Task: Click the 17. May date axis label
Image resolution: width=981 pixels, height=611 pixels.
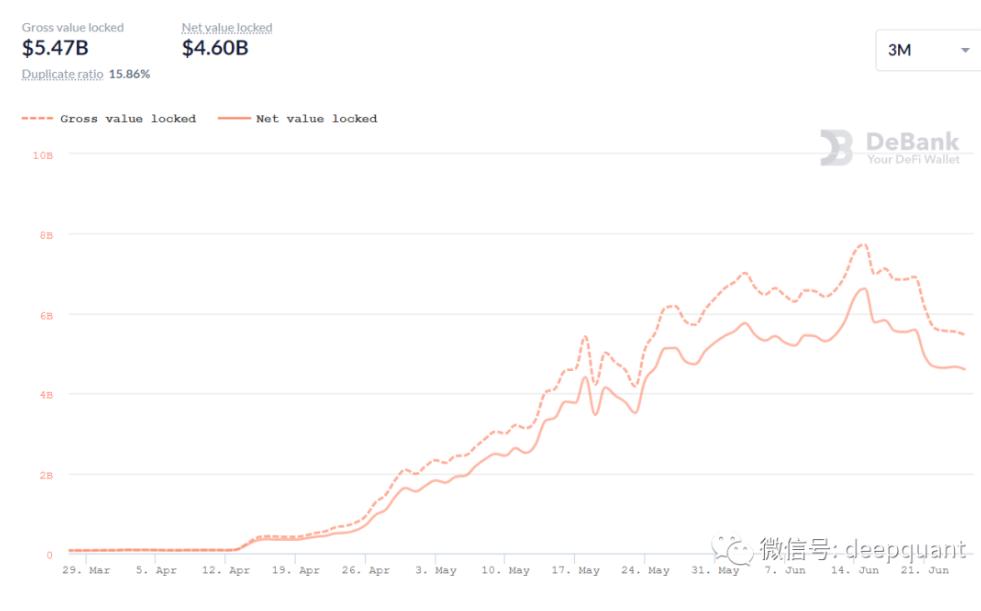Action: [x=575, y=571]
